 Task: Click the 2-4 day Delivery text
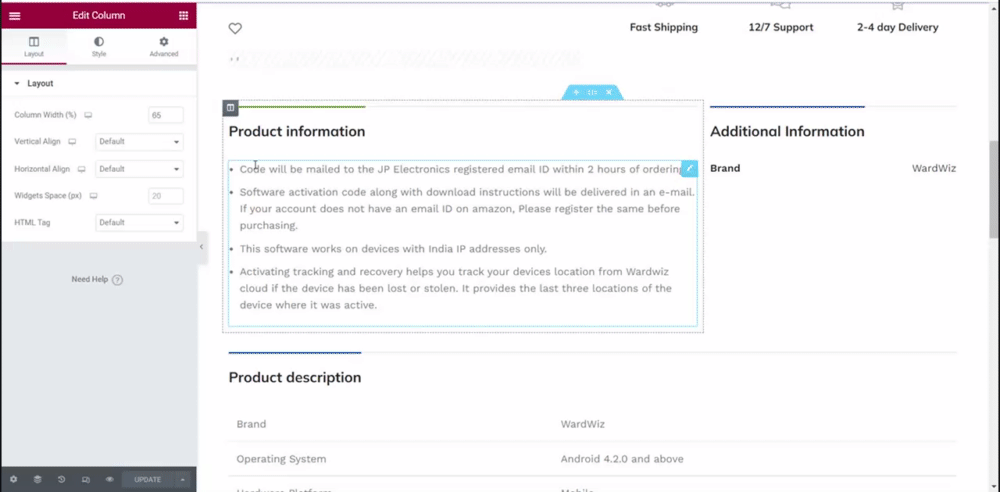[x=897, y=27]
